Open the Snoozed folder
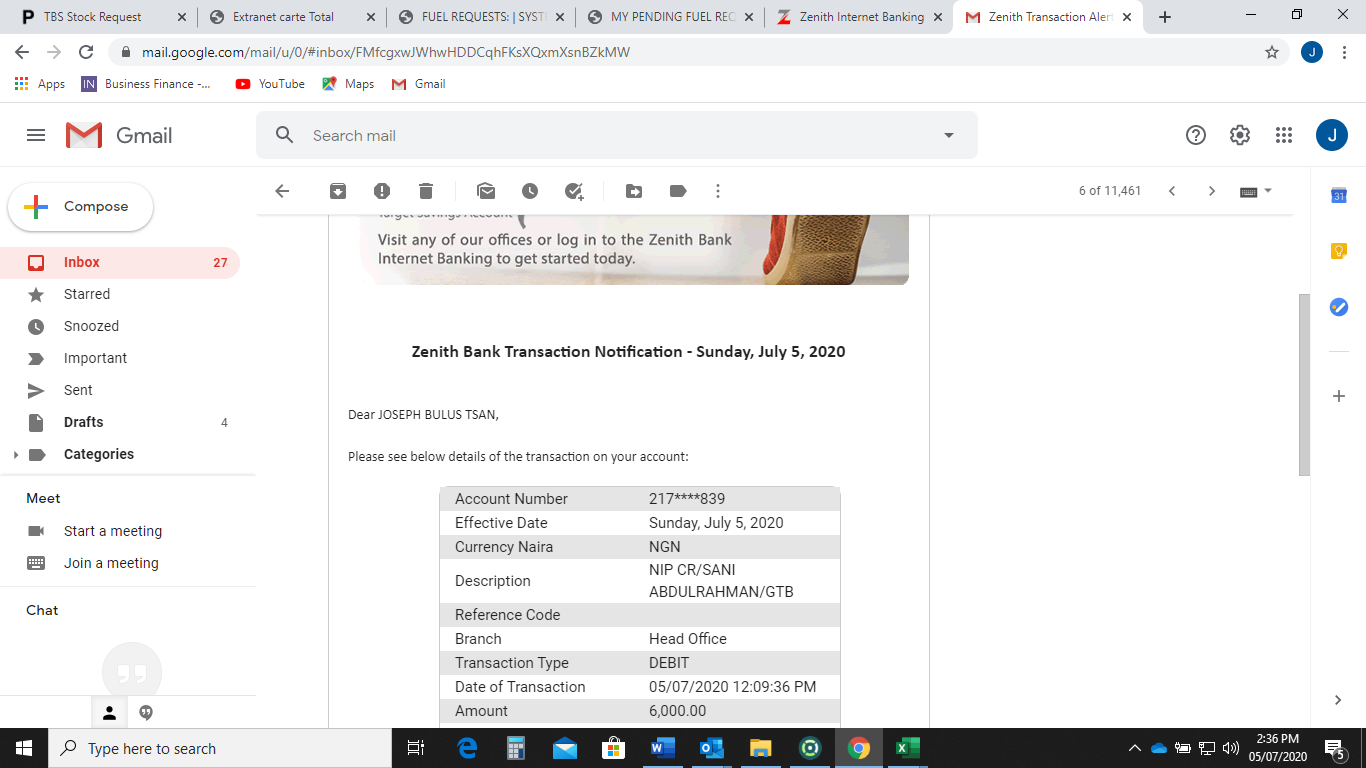Screen dimensions: 1366x768 coord(120,327)
